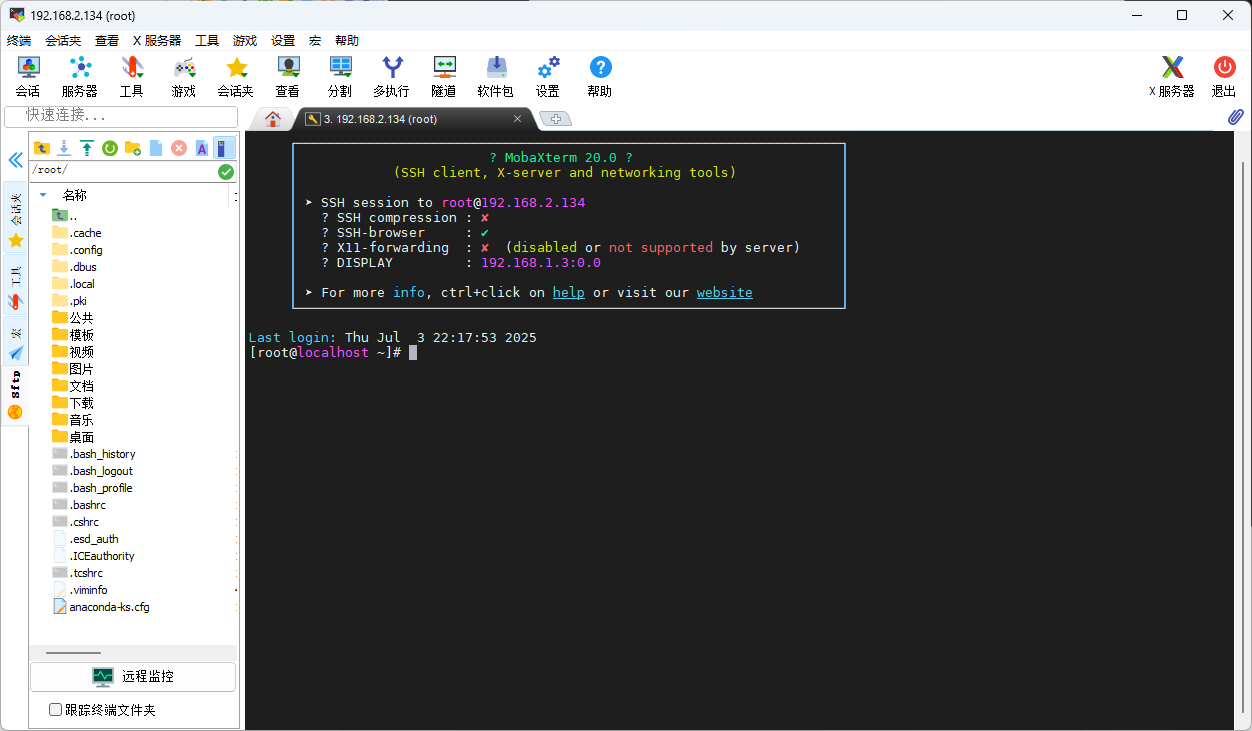Switch to the home tab
This screenshot has height=731, width=1252.
coord(272,119)
